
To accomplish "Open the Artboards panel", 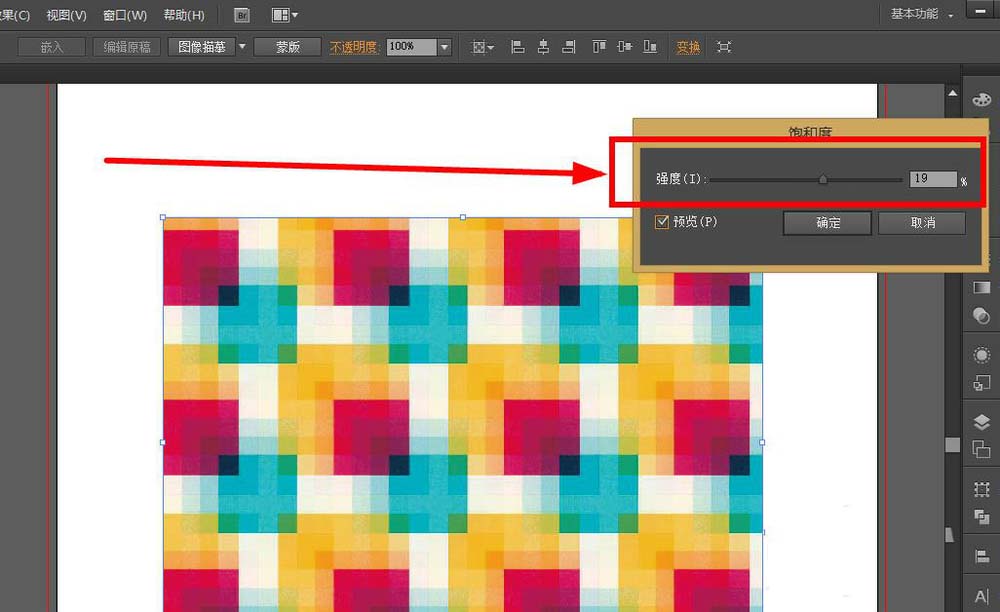I will pyautogui.click(x=982, y=449).
